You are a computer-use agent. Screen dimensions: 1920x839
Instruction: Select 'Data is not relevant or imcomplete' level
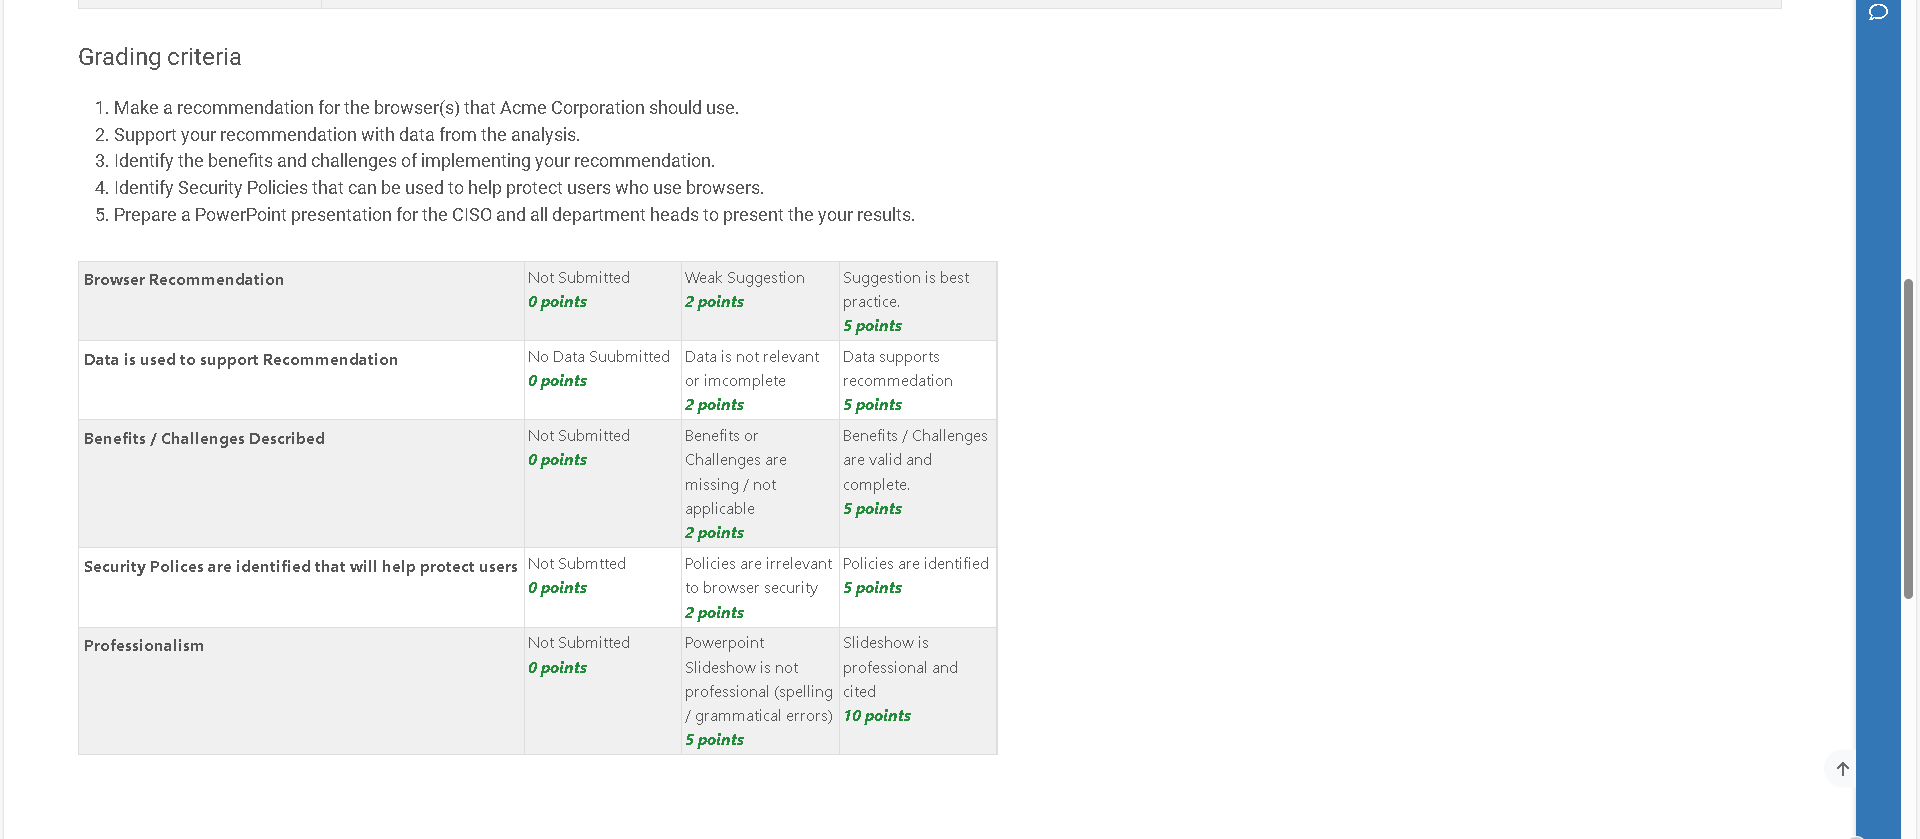point(760,380)
